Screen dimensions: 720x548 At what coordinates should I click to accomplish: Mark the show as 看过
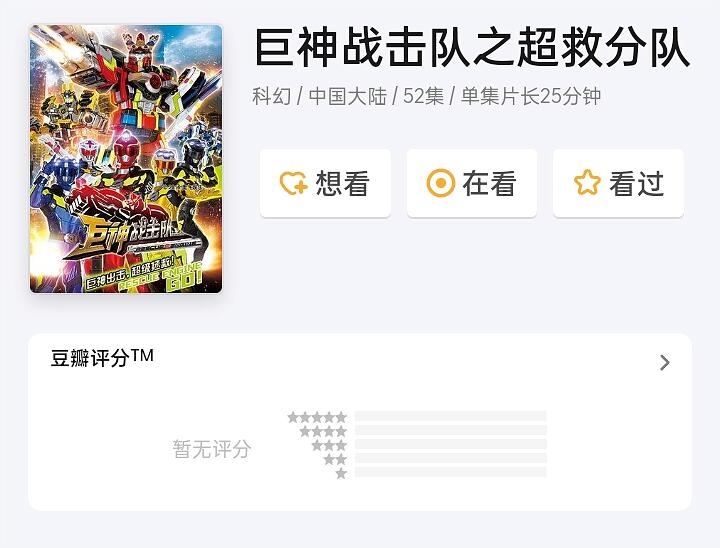tap(618, 183)
